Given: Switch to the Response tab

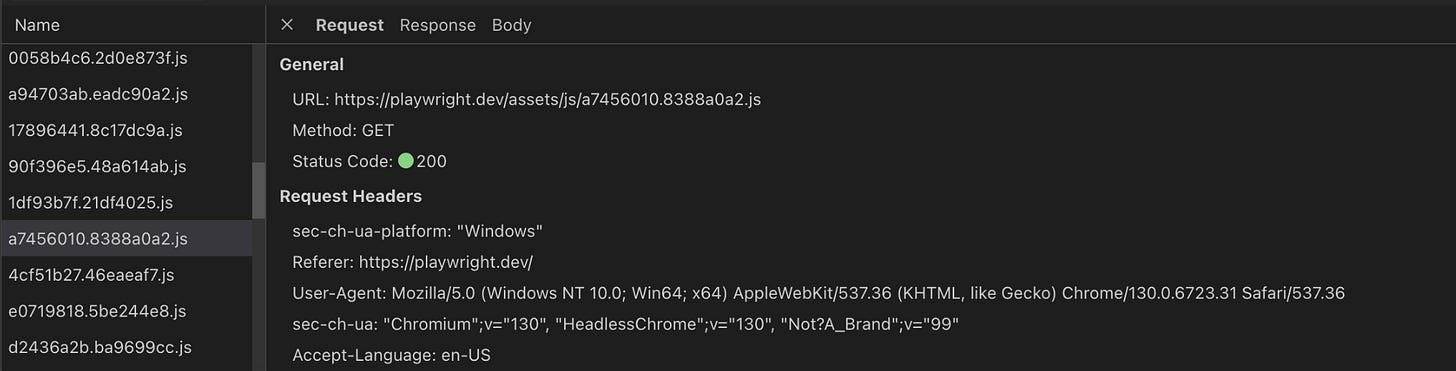Looking at the screenshot, I should click(x=437, y=25).
